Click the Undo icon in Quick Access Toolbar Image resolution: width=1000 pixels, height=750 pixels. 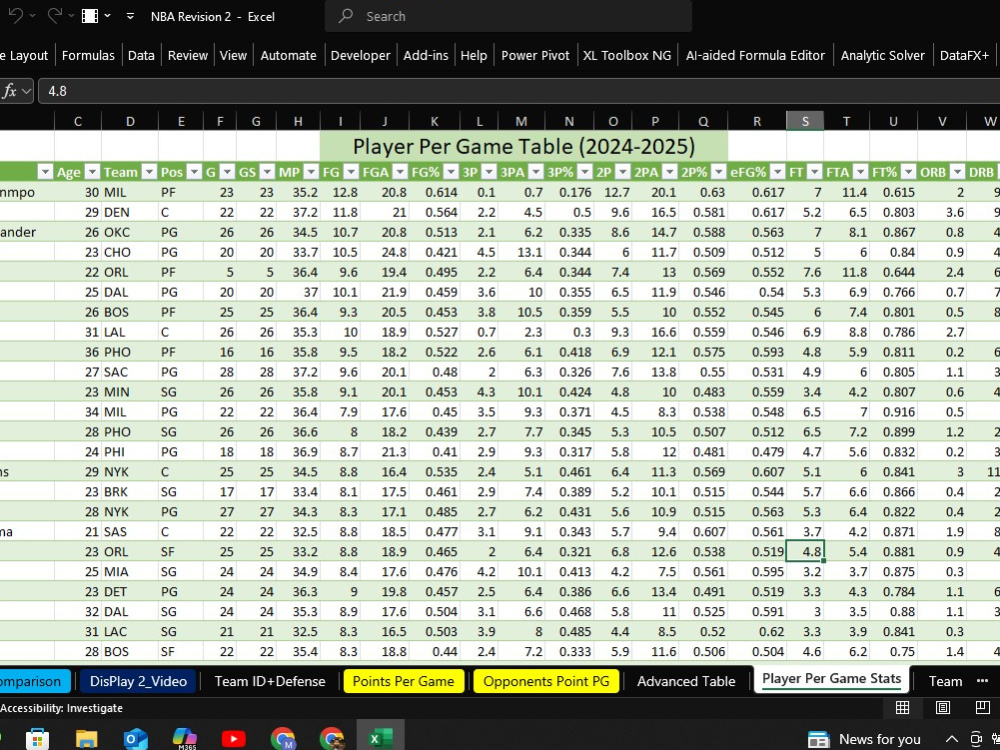14,15
